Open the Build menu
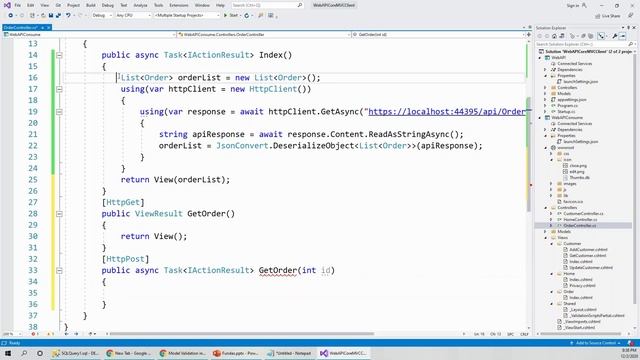The width and height of the screenshot is (640, 360). tap(91, 5)
